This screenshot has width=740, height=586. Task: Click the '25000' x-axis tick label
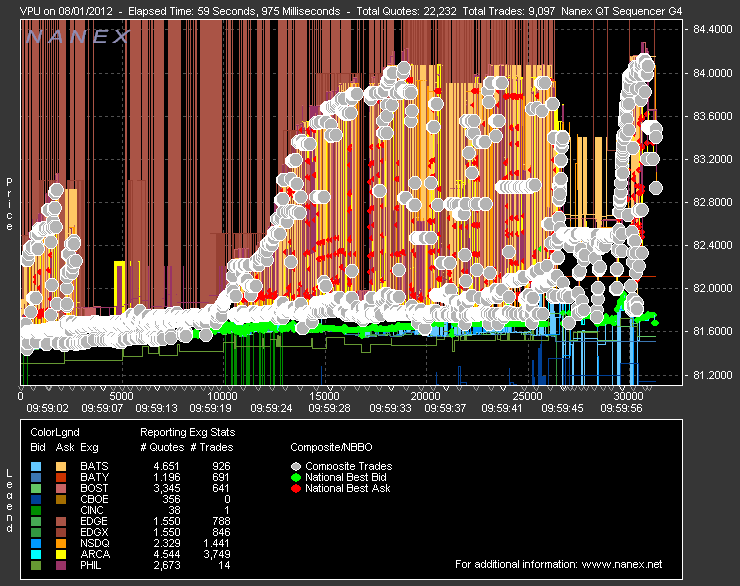point(527,396)
